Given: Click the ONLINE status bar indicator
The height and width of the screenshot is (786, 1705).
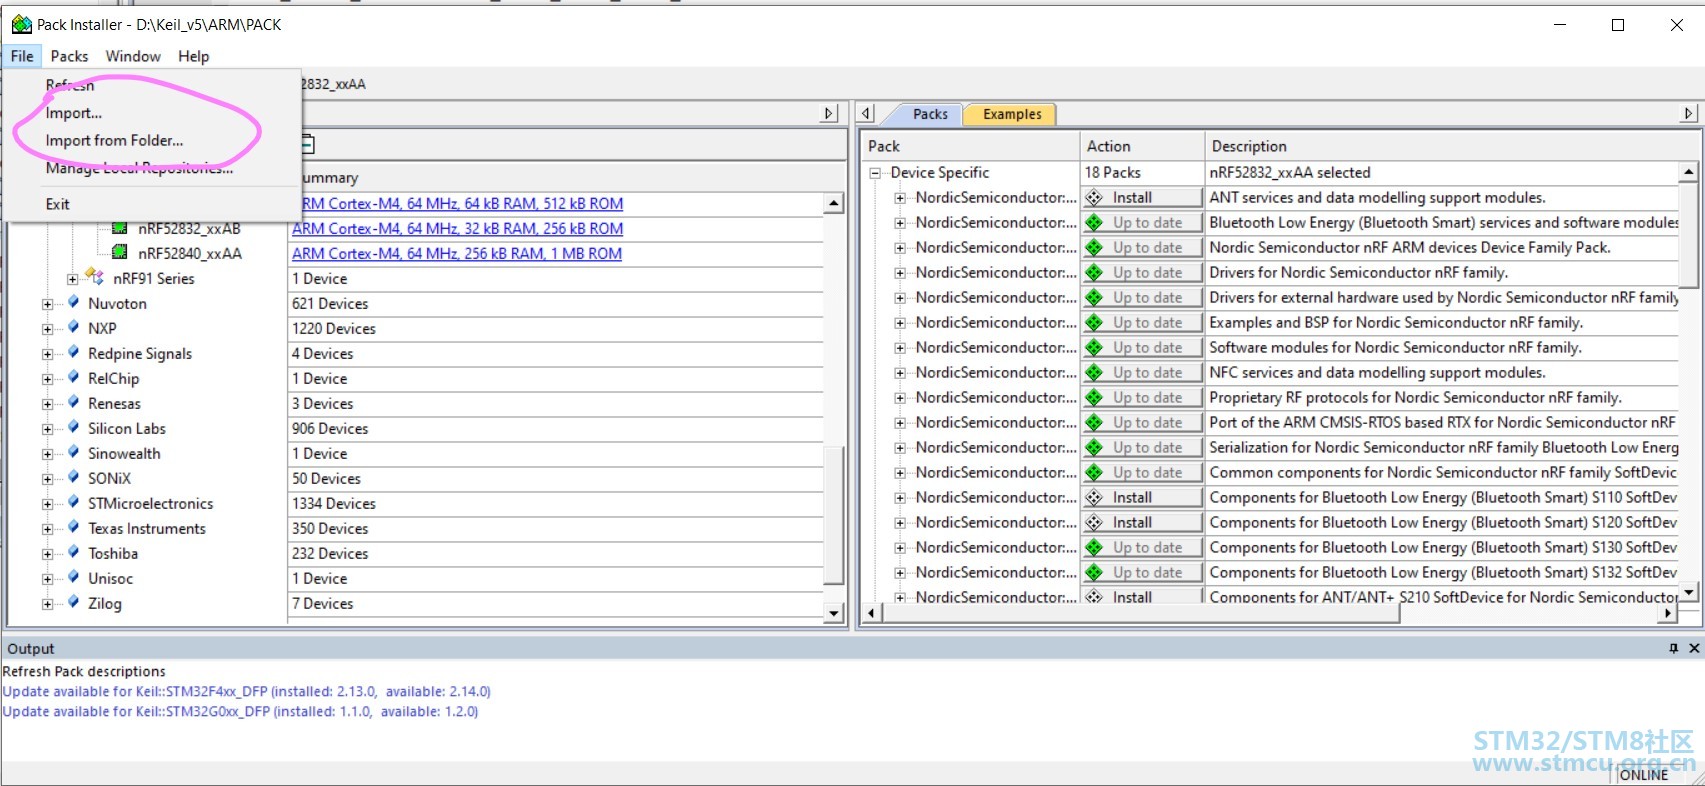Looking at the screenshot, I should click(1644, 774).
